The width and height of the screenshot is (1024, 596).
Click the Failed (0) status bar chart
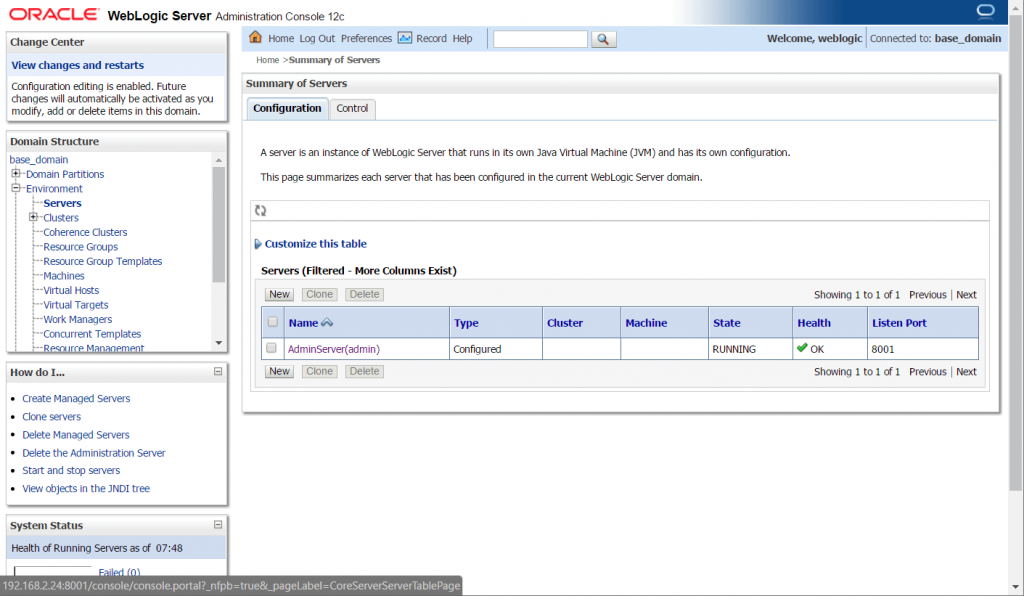click(119, 571)
